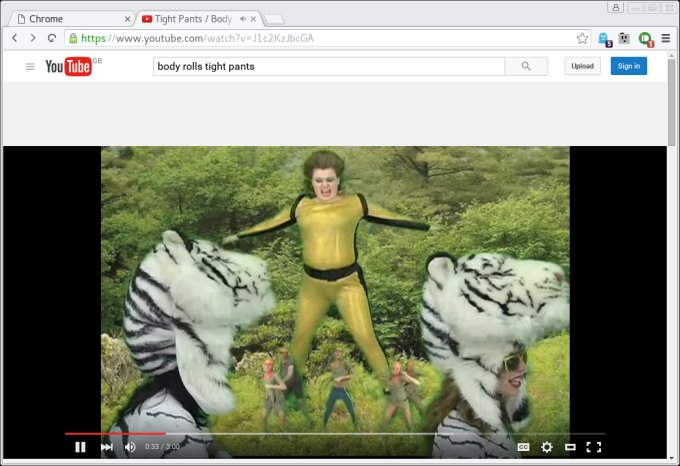Open a new browser tab
This screenshot has width=680, height=466.
point(274,19)
